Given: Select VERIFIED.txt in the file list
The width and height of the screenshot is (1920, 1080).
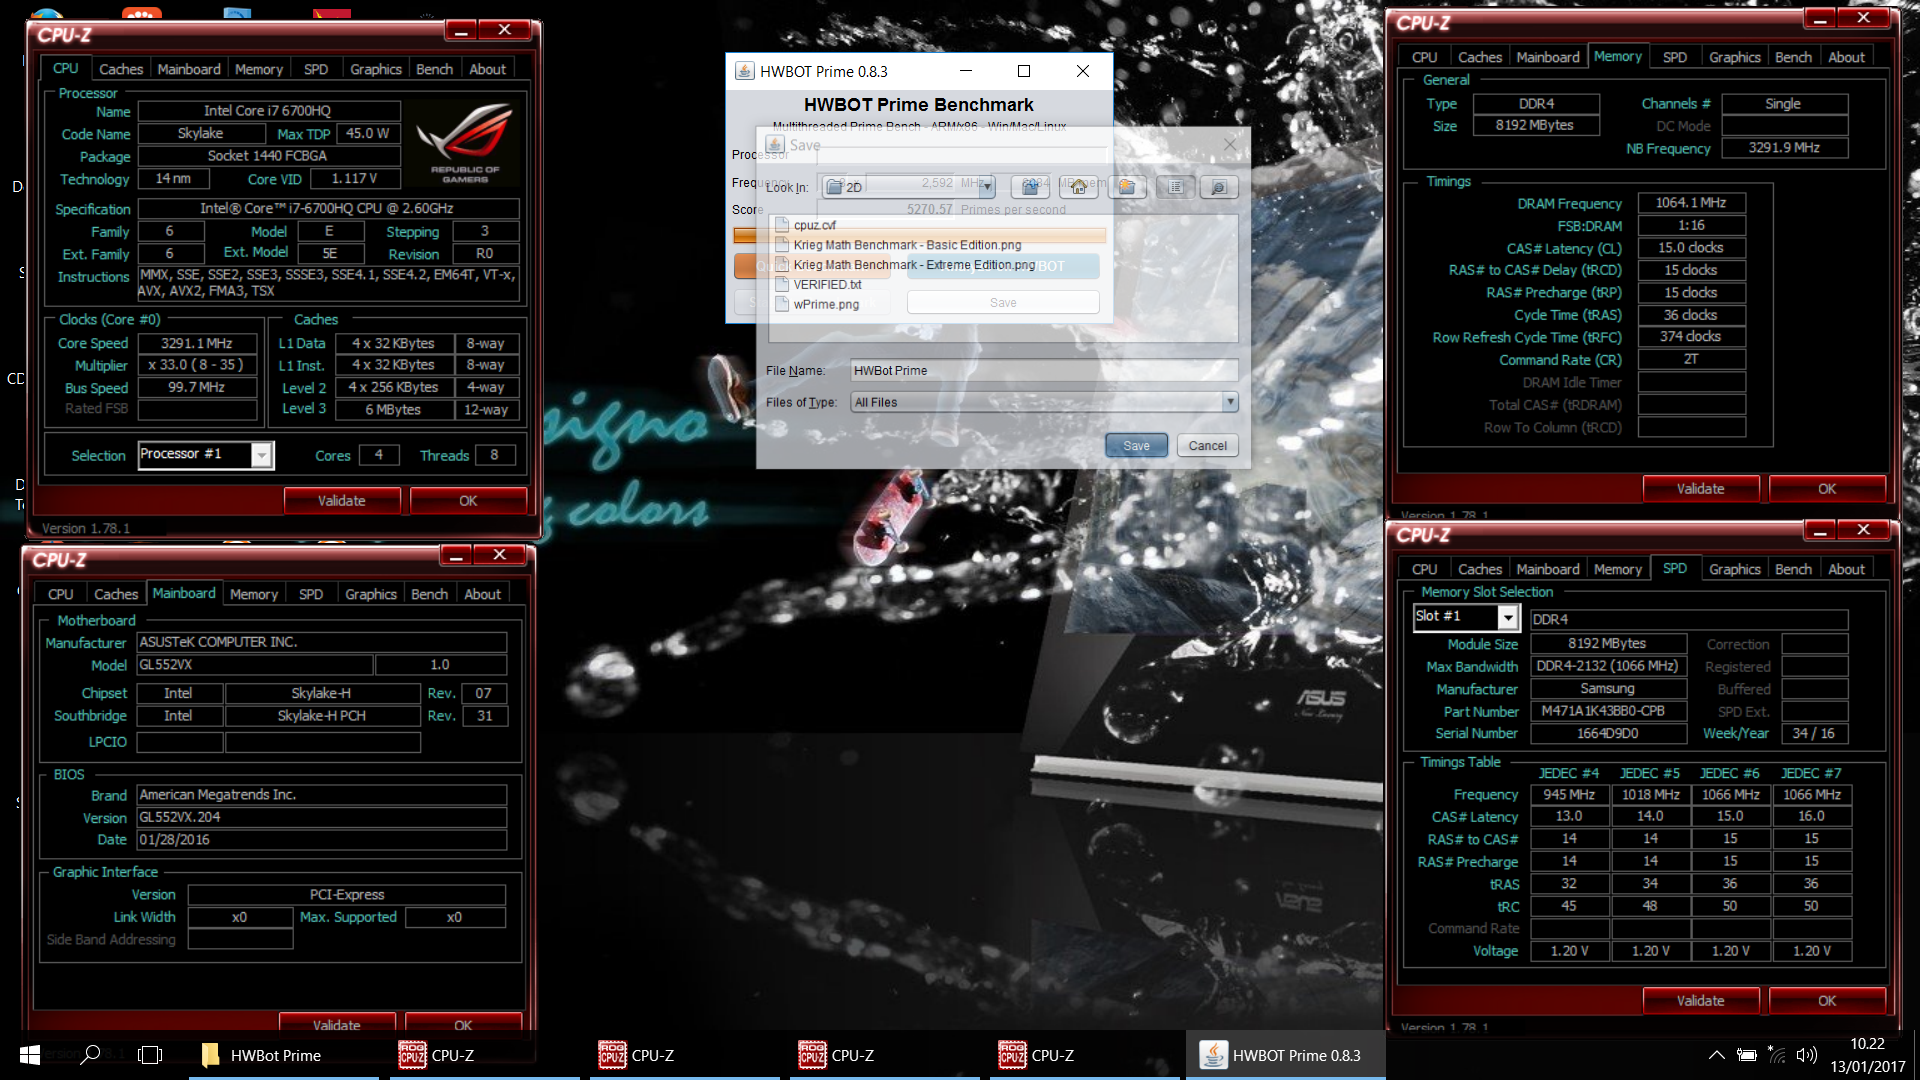Looking at the screenshot, I should (x=818, y=284).
